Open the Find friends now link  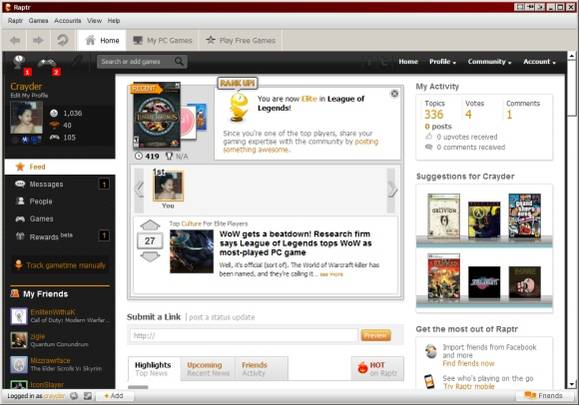(x=468, y=364)
